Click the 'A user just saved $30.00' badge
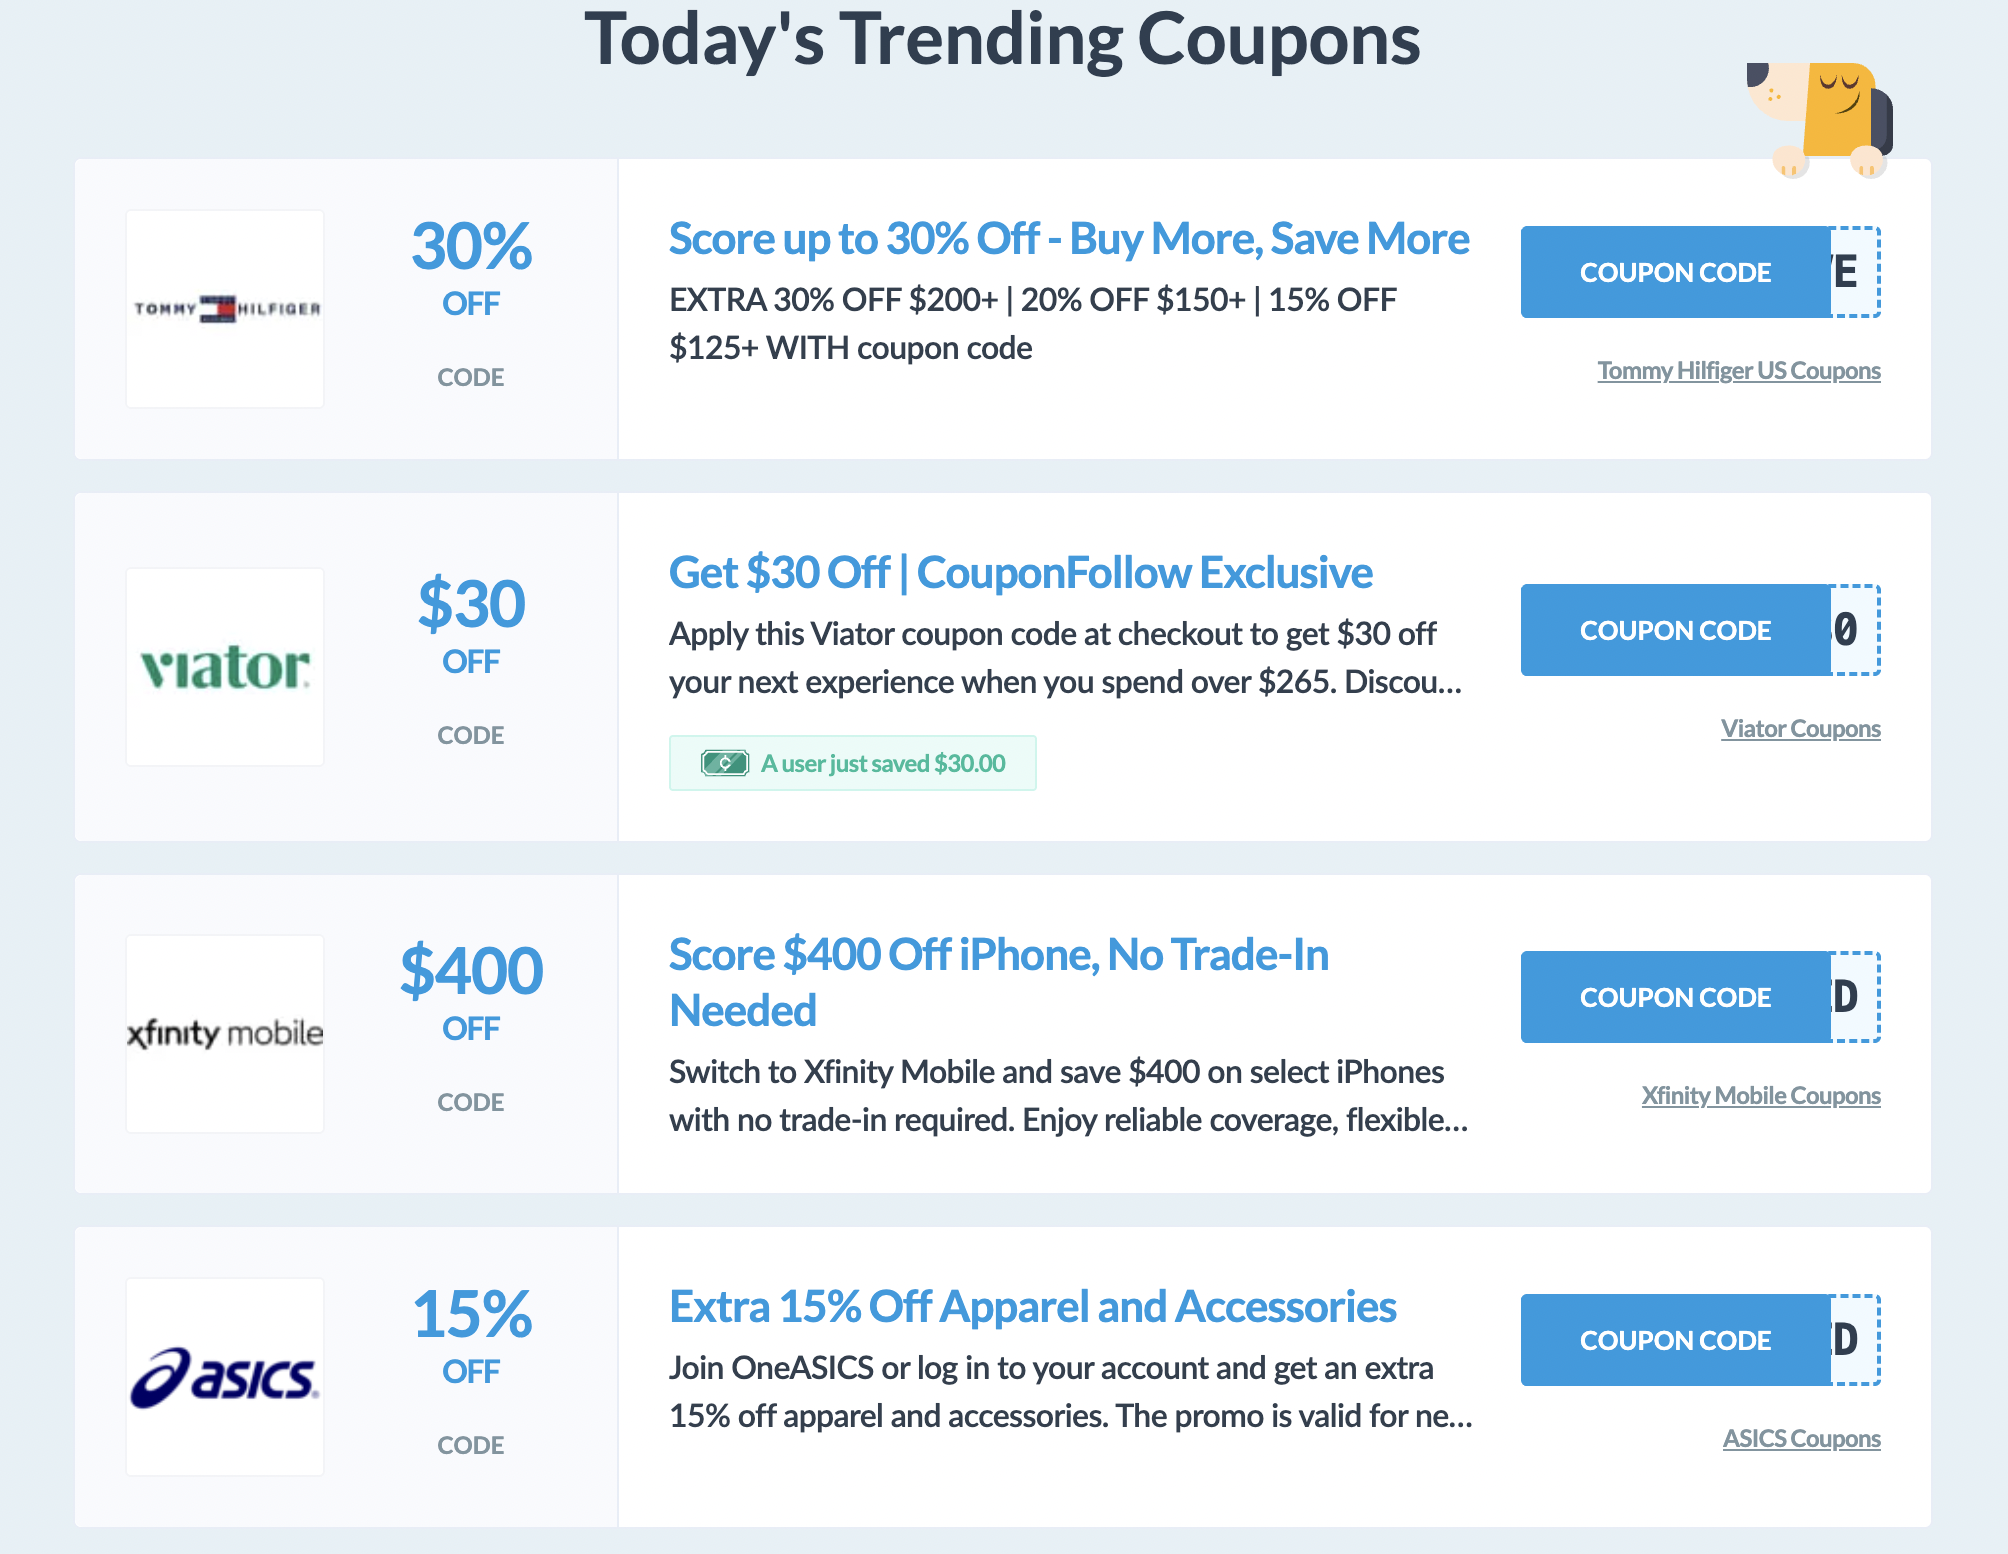This screenshot has width=2008, height=1554. [853, 764]
